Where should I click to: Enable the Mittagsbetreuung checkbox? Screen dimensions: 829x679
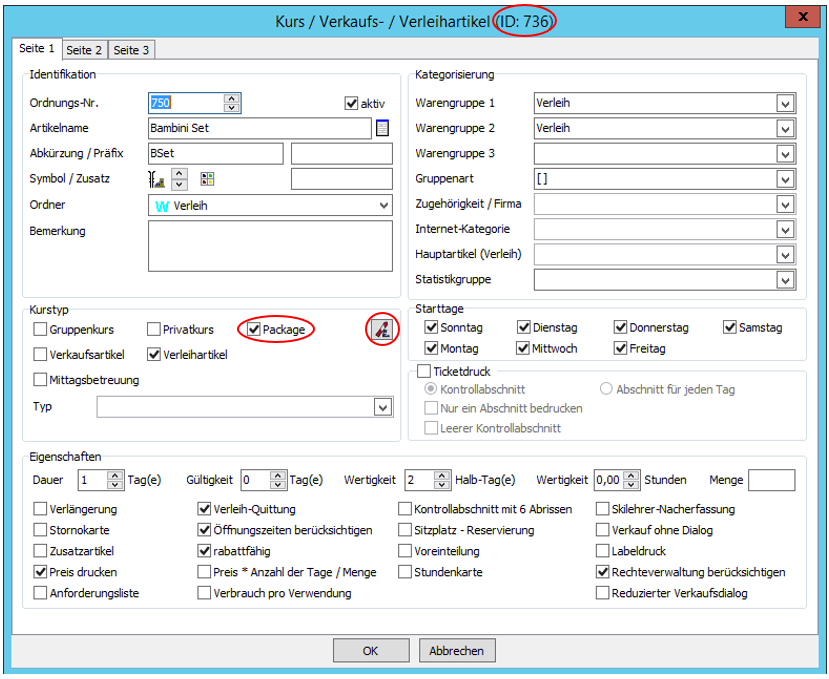point(40,380)
